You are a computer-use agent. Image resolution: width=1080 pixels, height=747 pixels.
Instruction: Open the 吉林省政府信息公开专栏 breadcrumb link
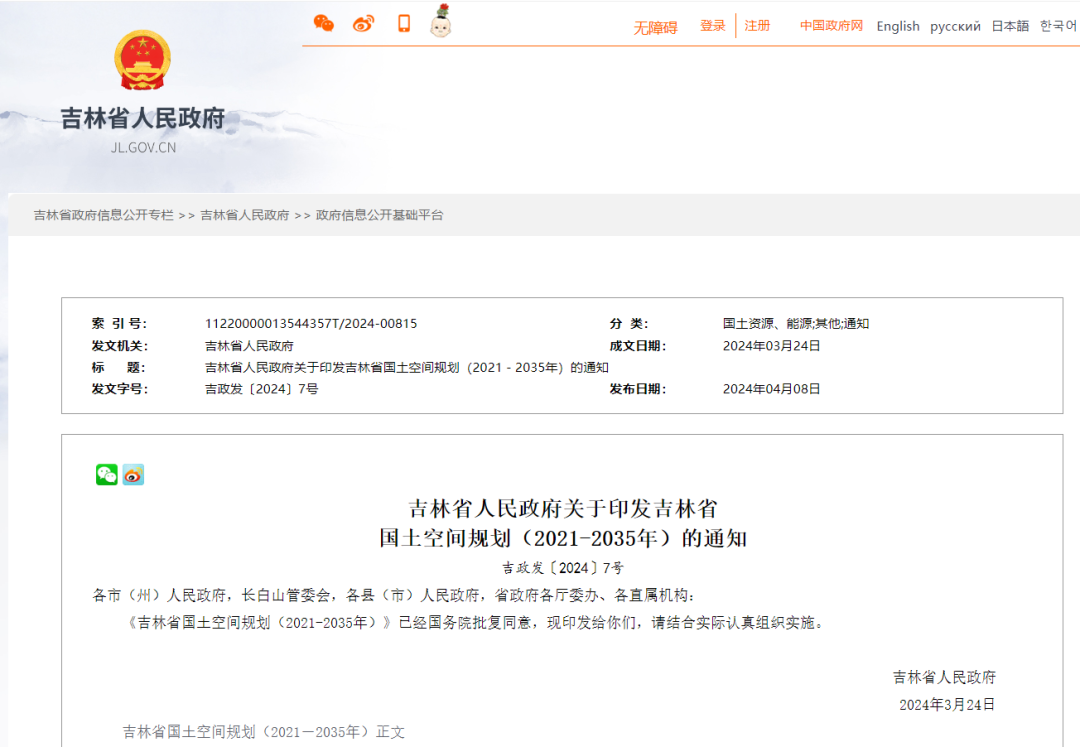click(103, 214)
